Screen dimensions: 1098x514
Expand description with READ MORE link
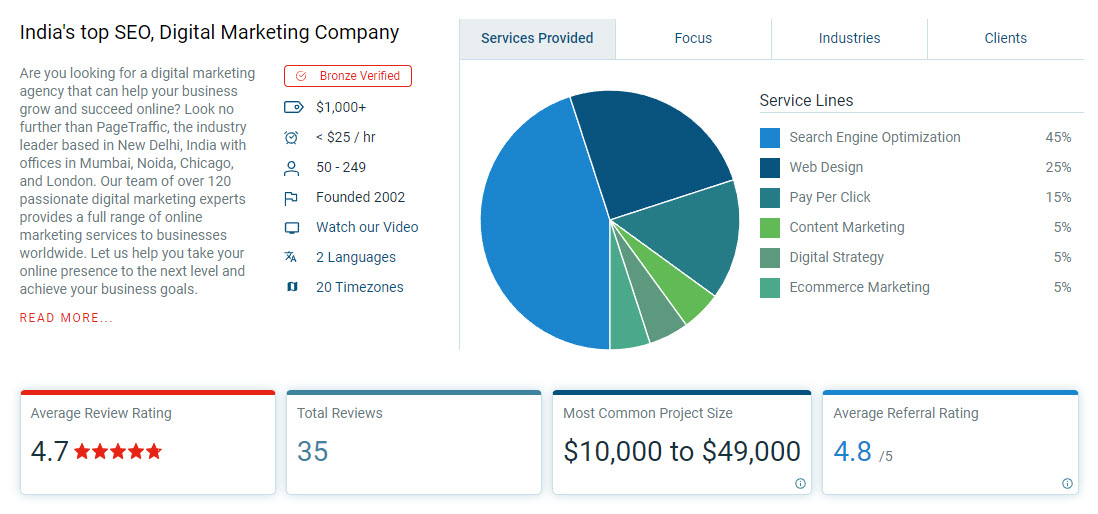coord(66,318)
